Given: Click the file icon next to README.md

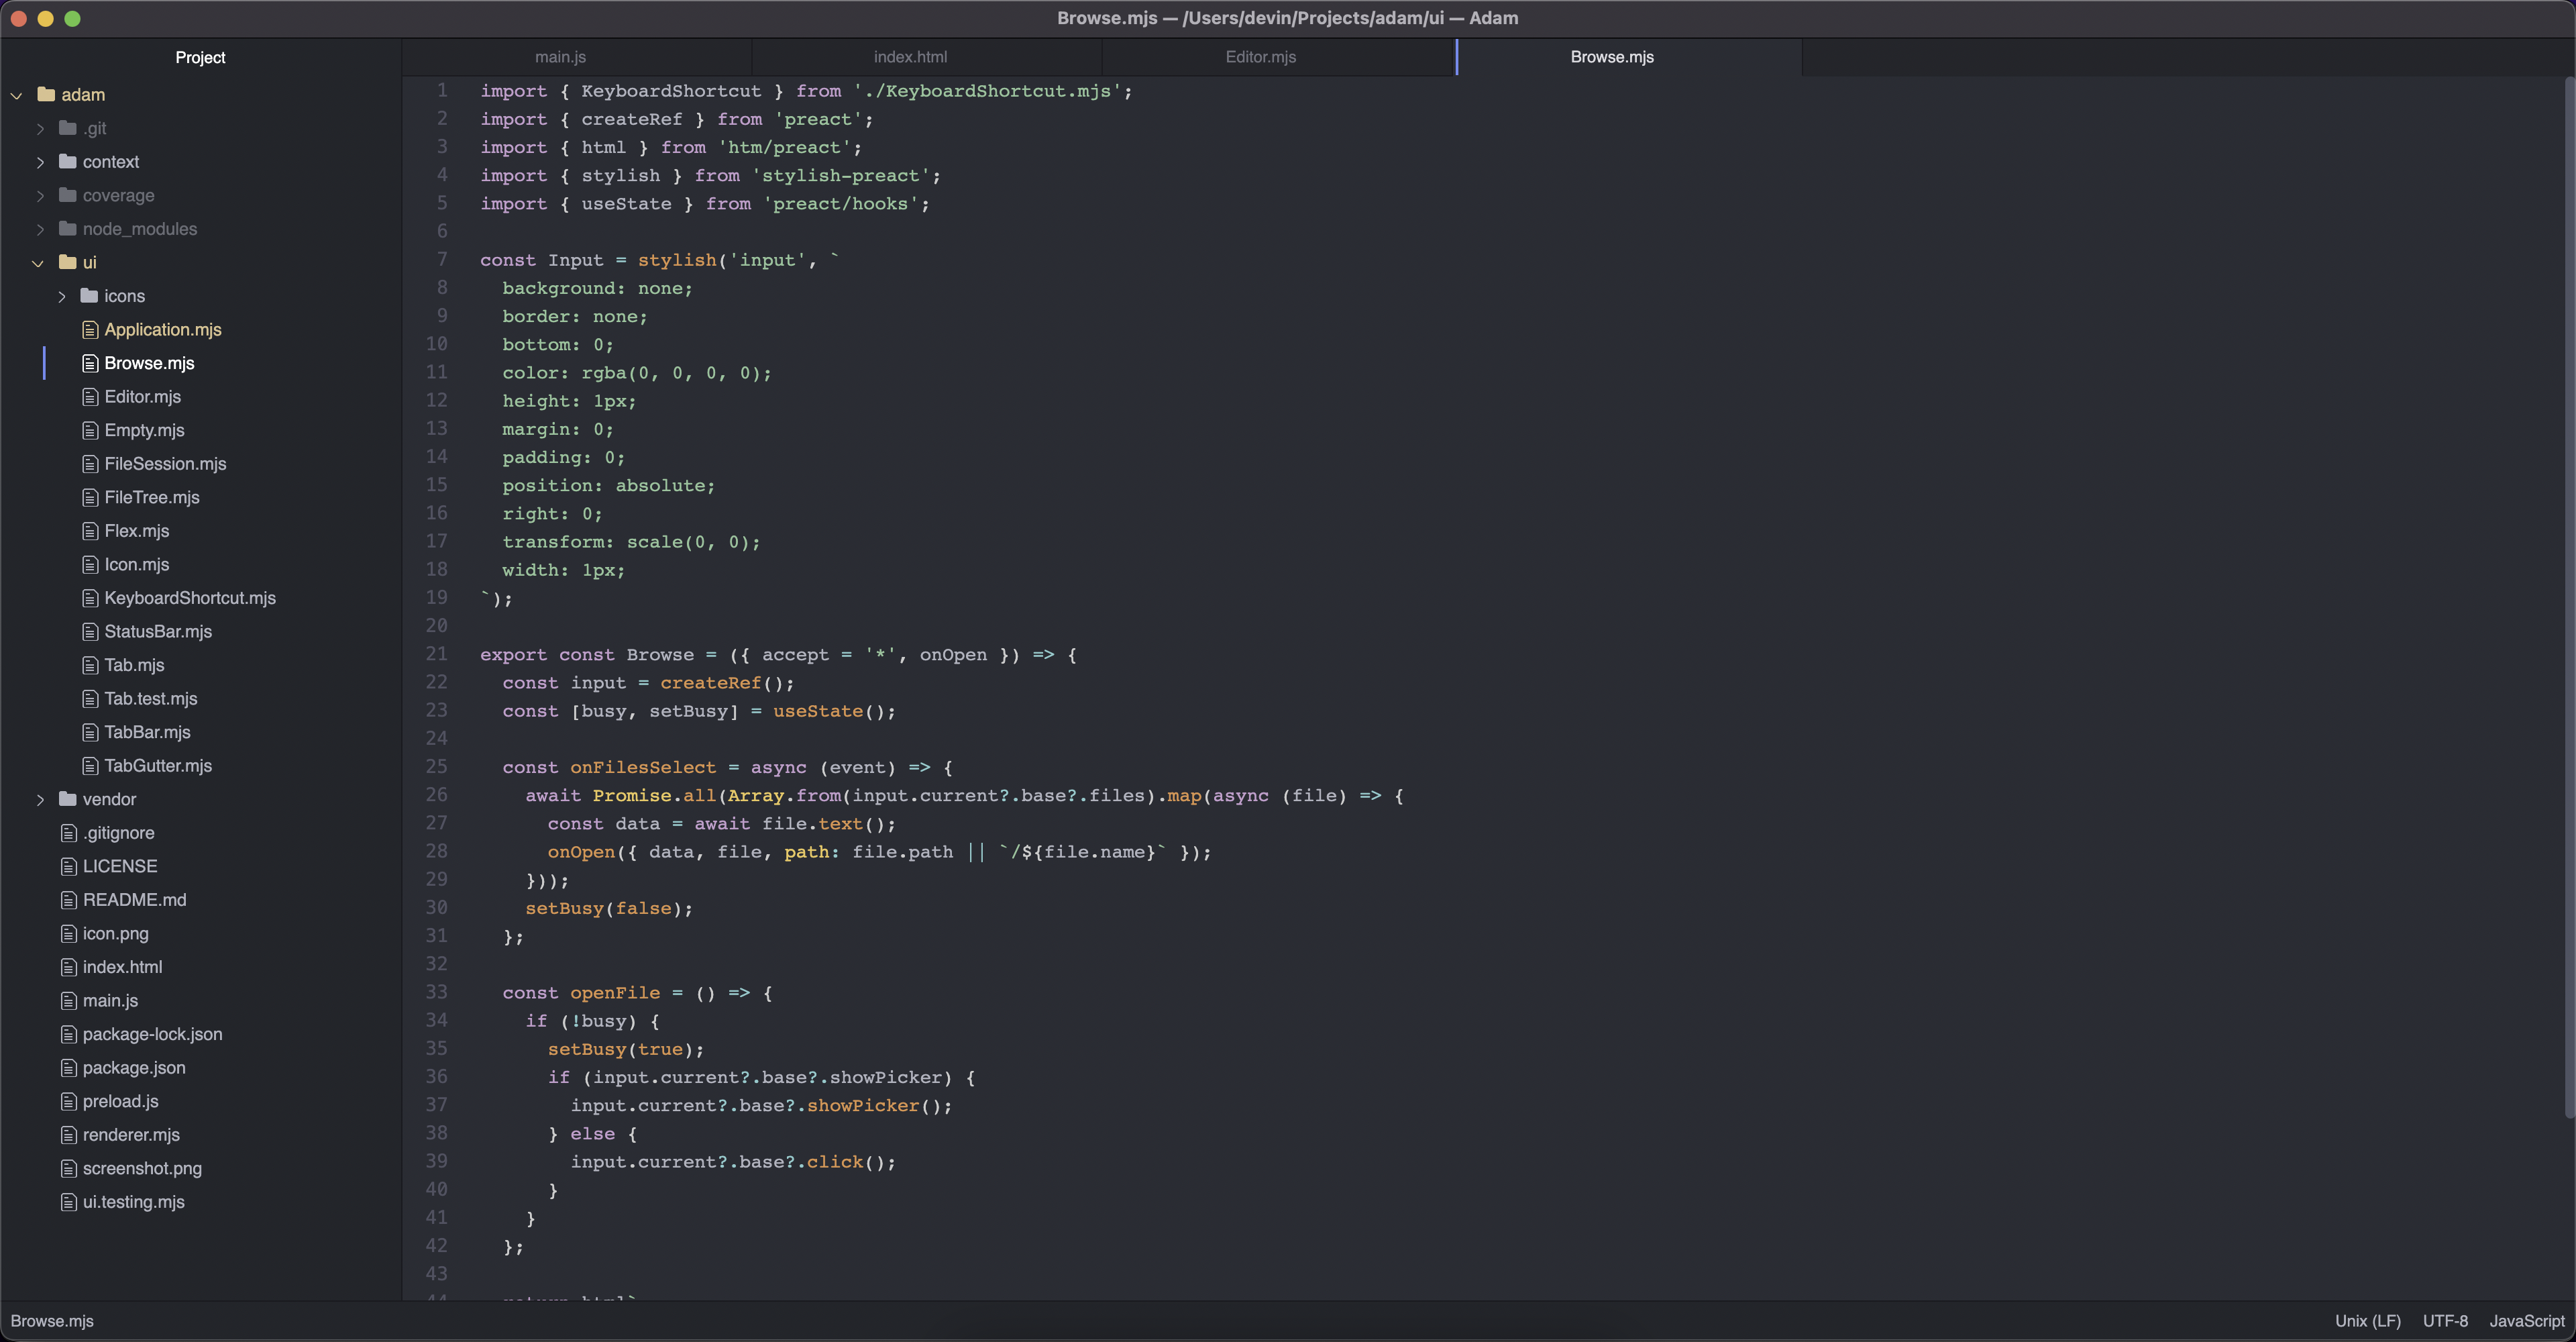Looking at the screenshot, I should (69, 900).
